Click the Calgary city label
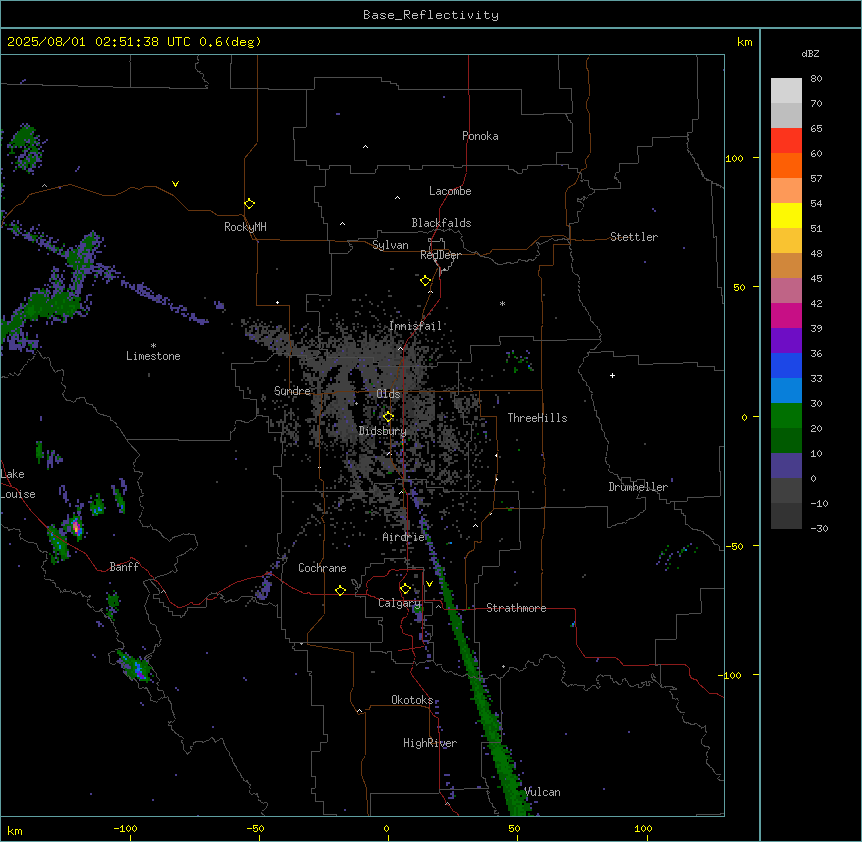862x842 pixels. pos(399,603)
